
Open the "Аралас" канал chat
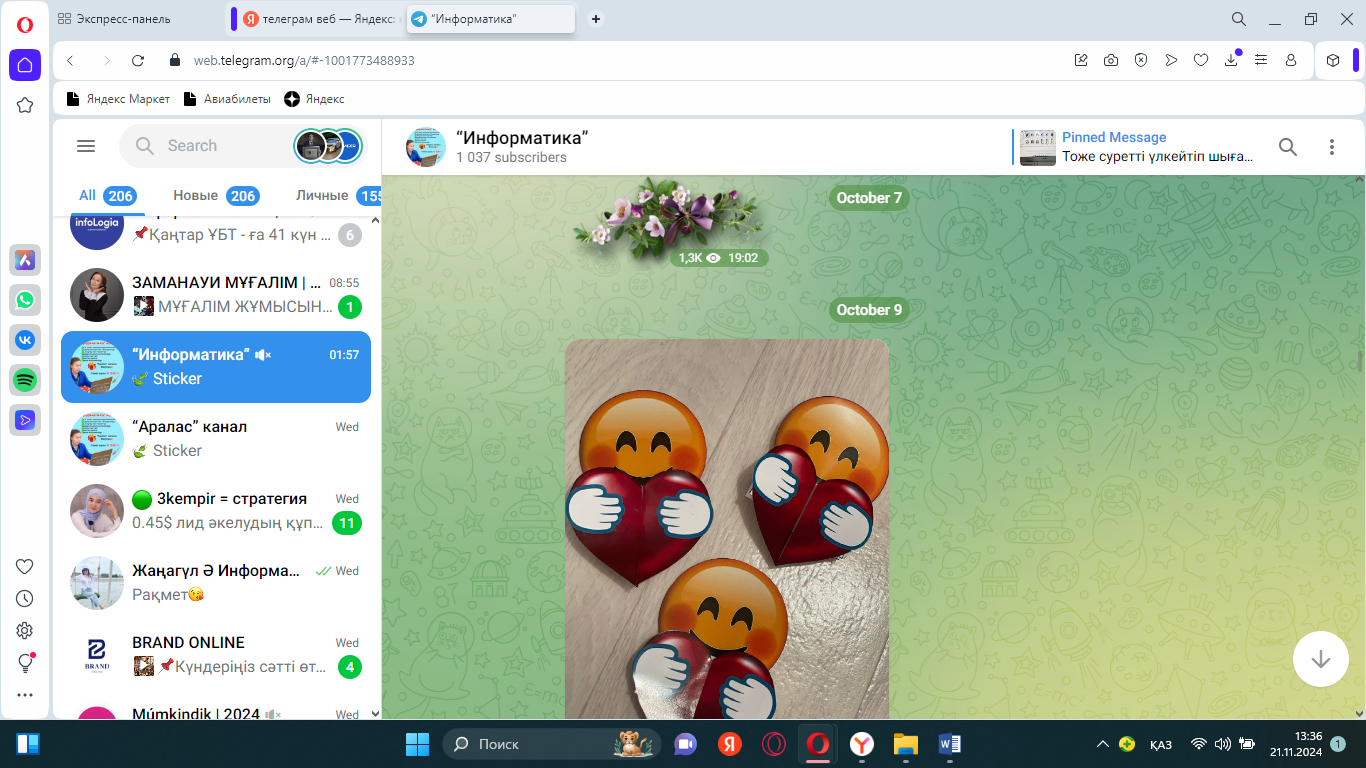216,439
